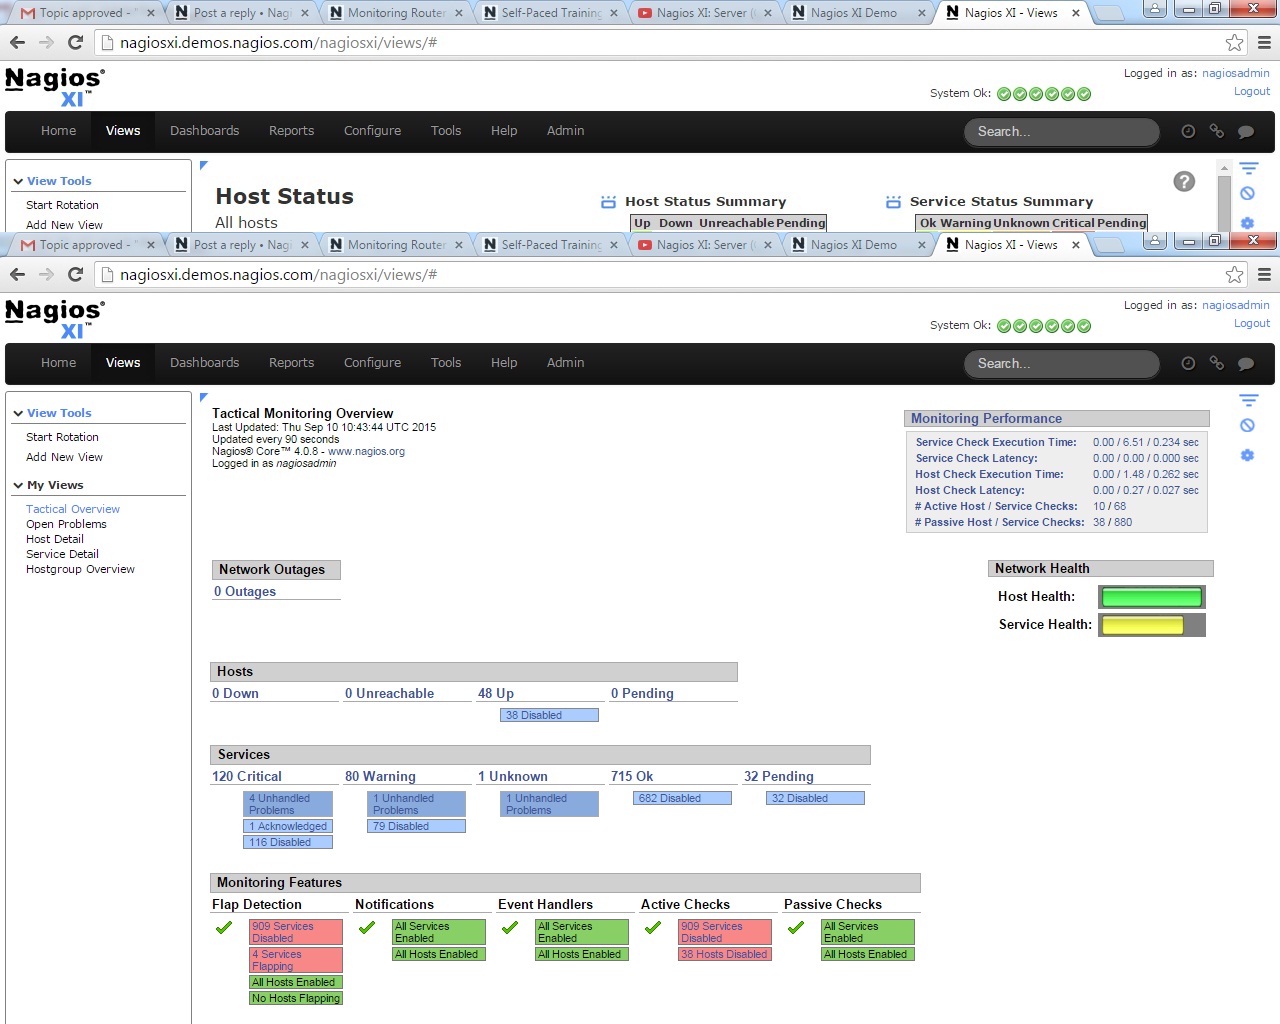This screenshot has width=1280, height=1024.
Task: Click blue triangle left of Host Status heading
Action: (x=204, y=165)
